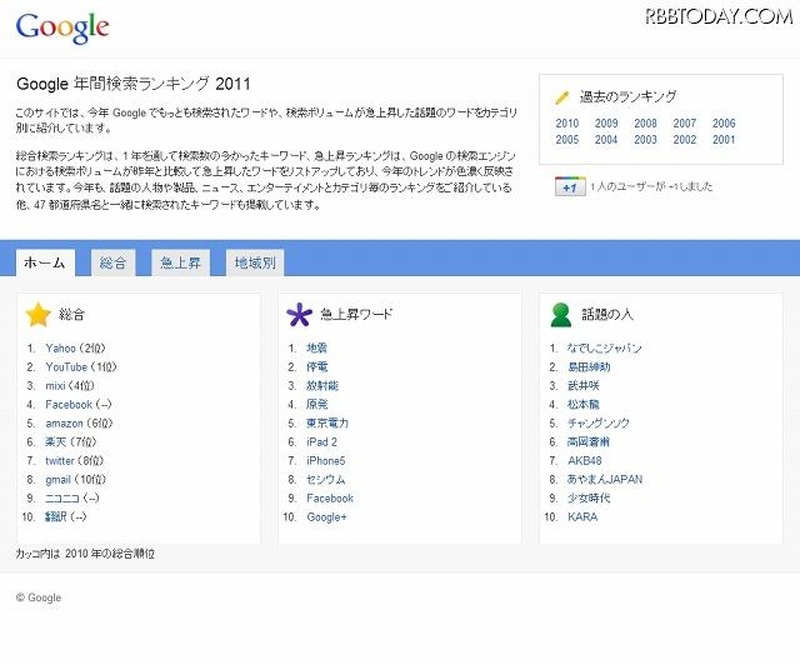Click the yellow star icon beside 総合
Viewport: 800px width, 665px height.
(38, 315)
